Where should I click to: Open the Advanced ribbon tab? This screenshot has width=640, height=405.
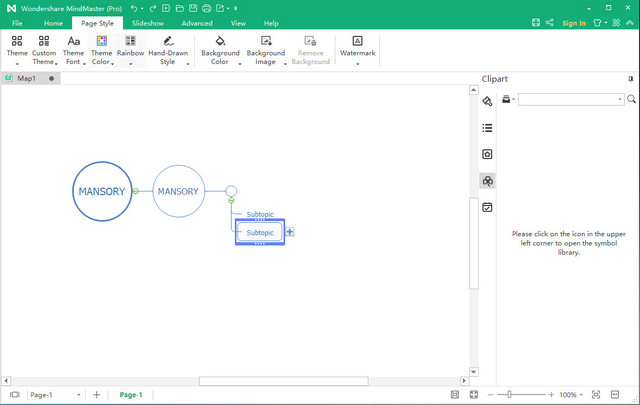coord(197,23)
